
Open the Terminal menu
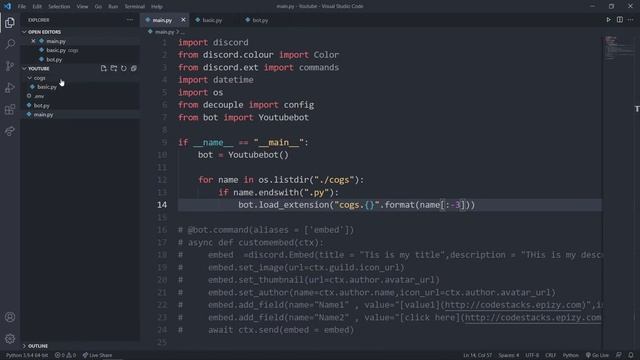tap(135, 7)
